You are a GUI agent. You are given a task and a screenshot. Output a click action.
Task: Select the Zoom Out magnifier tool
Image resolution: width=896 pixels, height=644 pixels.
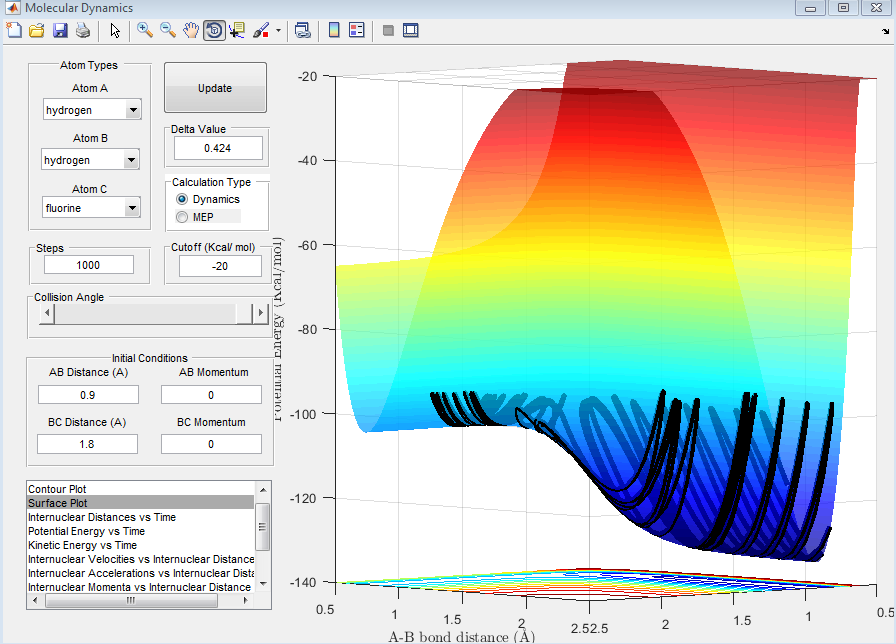pyautogui.click(x=168, y=31)
